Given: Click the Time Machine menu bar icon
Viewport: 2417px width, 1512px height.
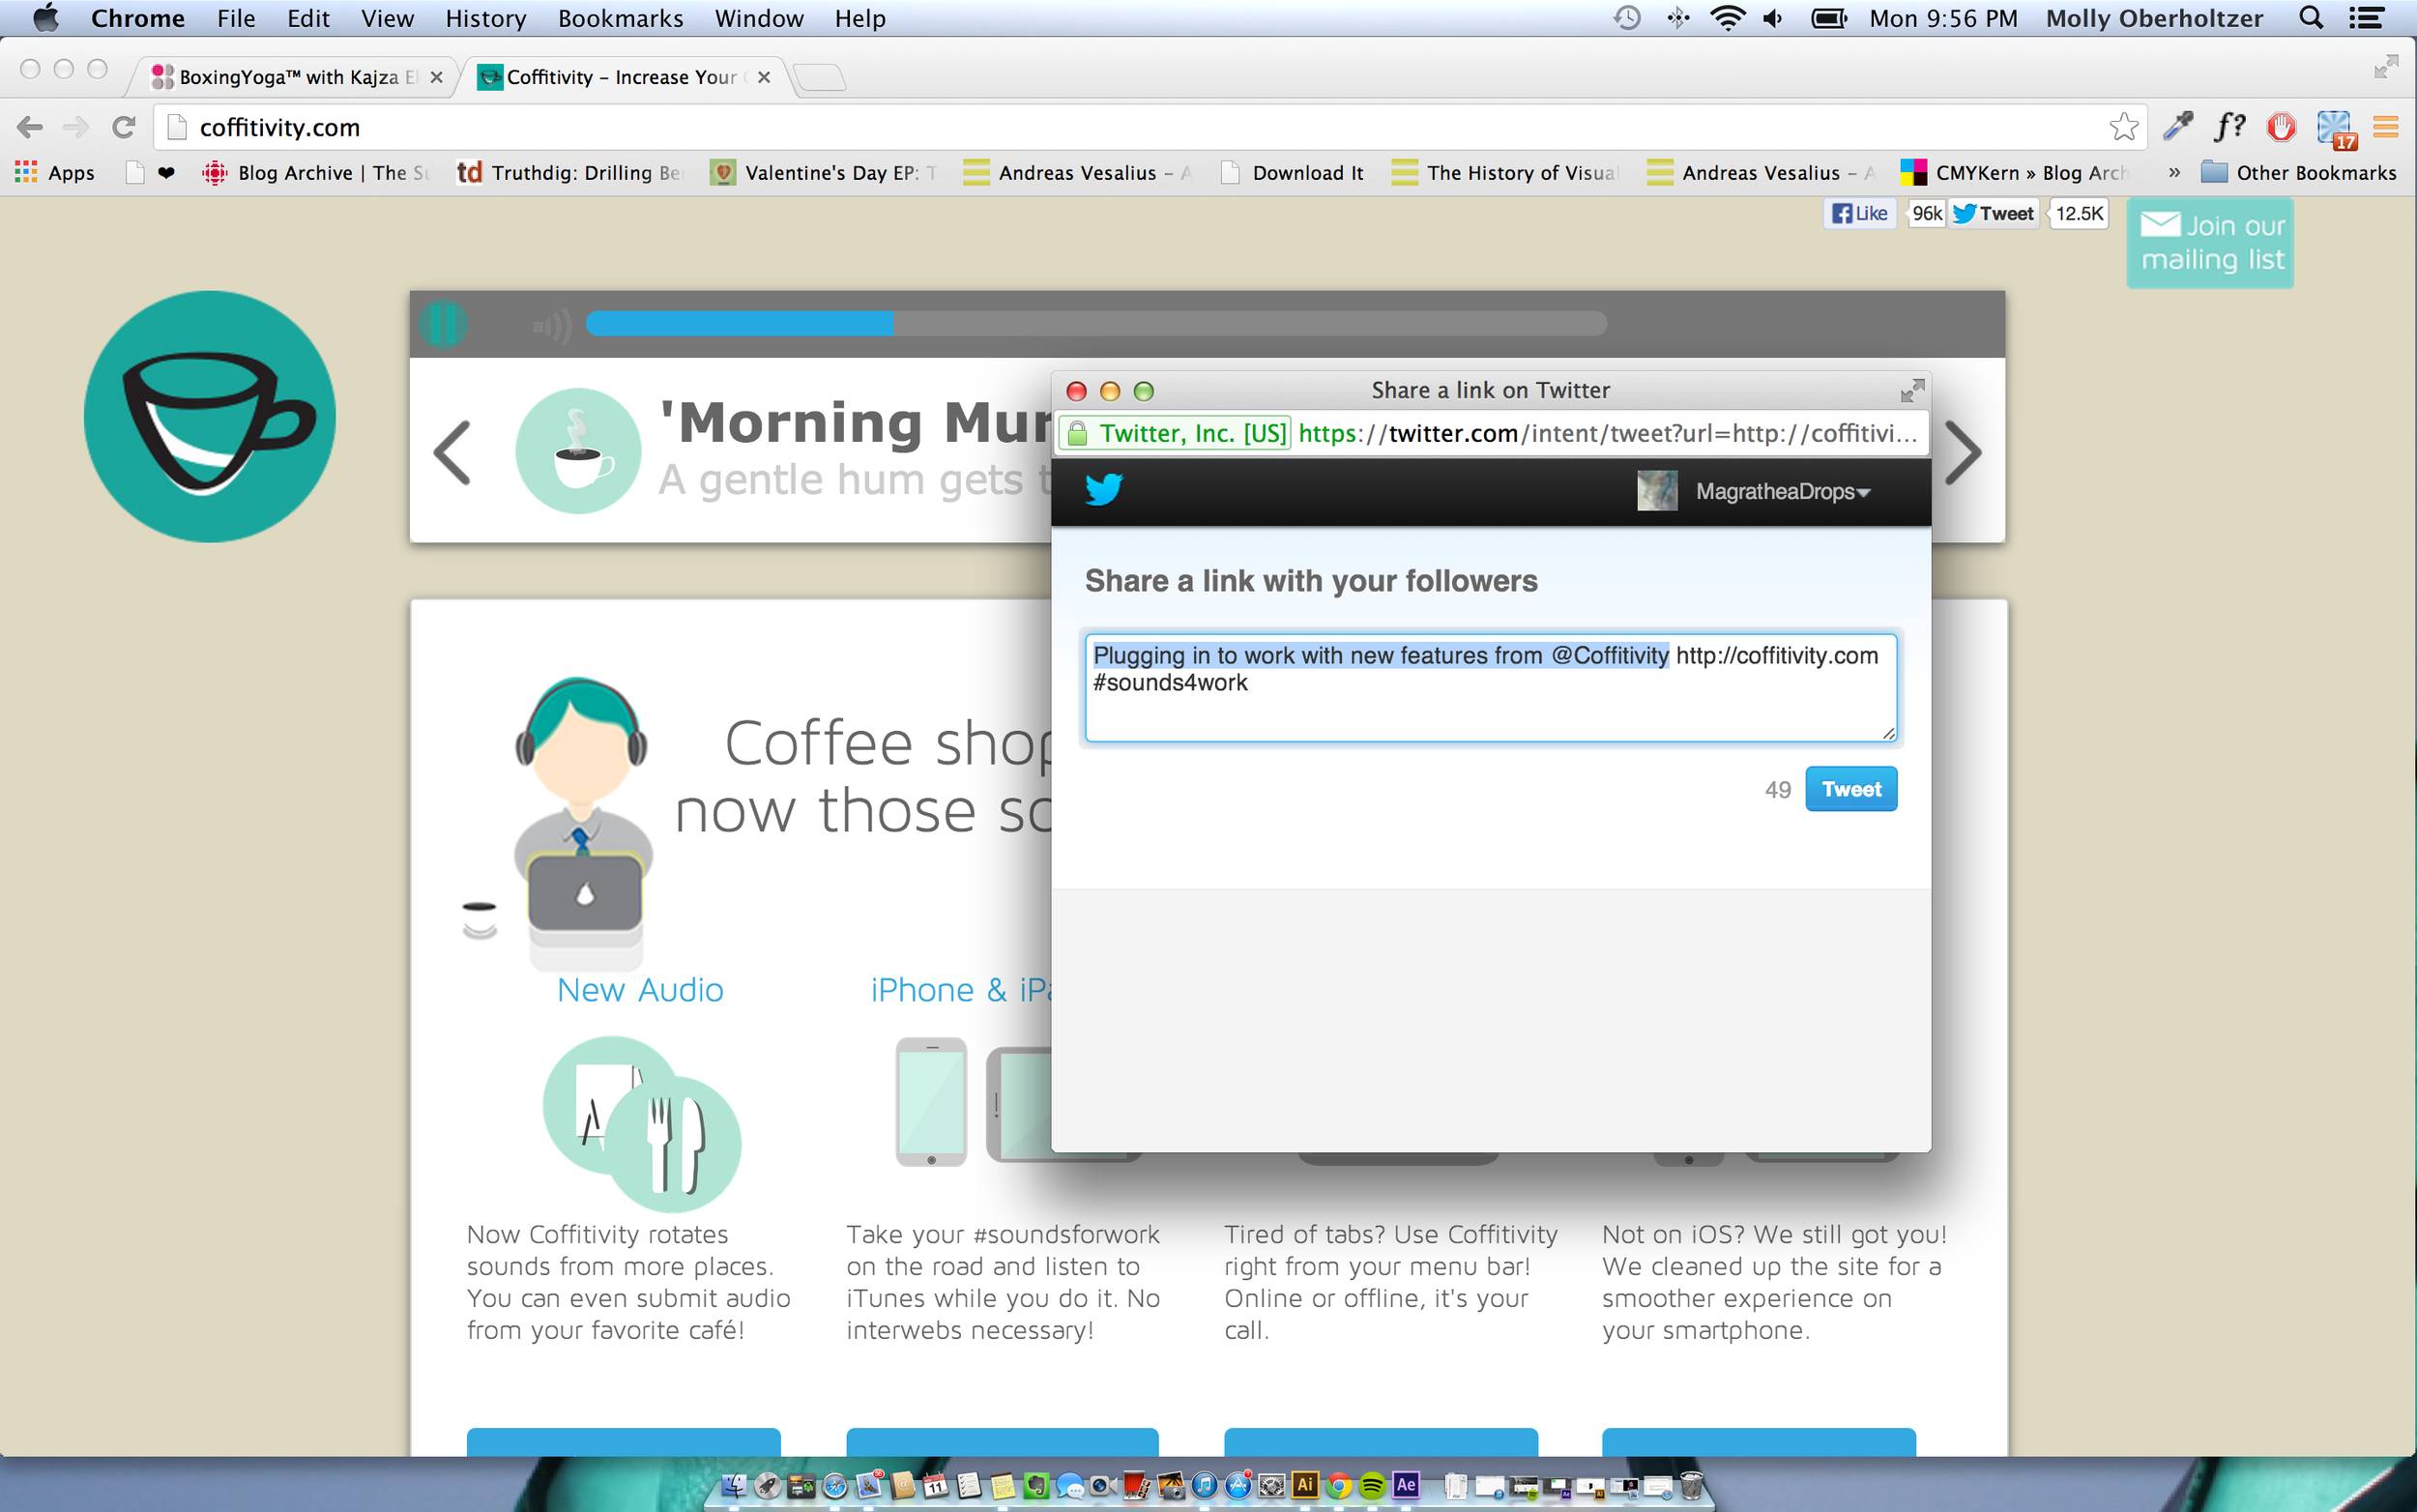Looking at the screenshot, I should [x=1627, y=18].
